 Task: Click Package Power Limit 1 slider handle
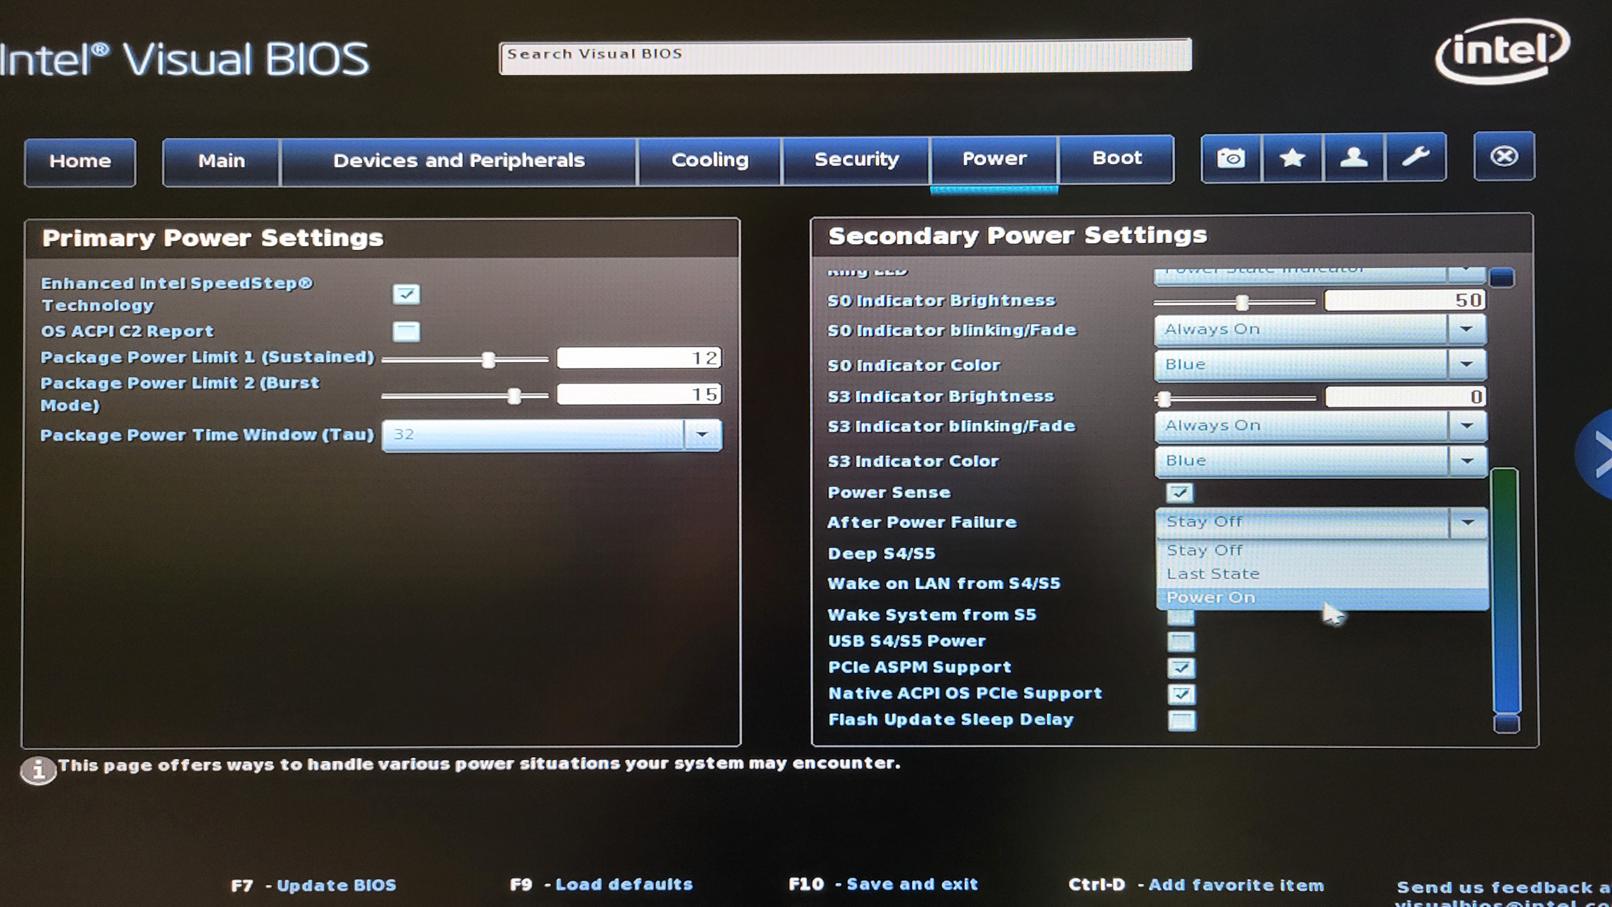(489, 360)
